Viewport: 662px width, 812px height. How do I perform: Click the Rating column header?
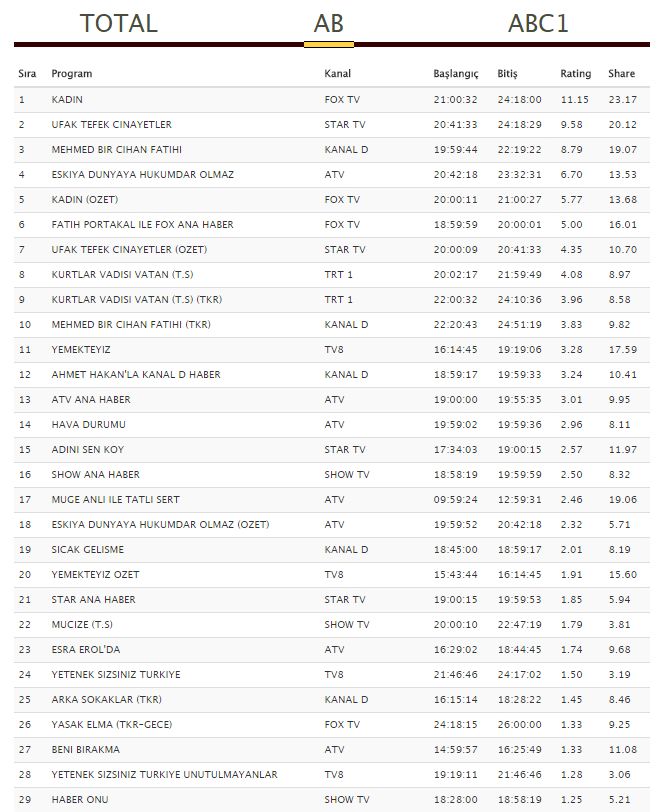(575, 74)
